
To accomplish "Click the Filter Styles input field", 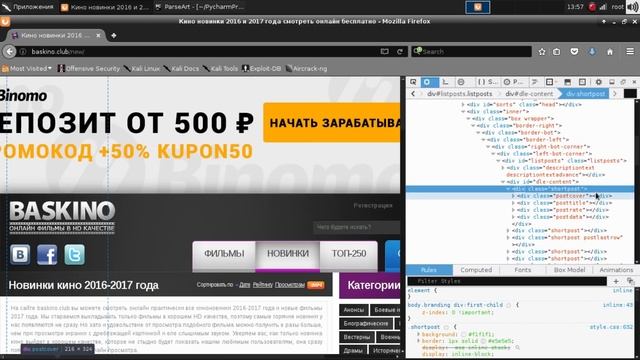I will click(x=507, y=281).
